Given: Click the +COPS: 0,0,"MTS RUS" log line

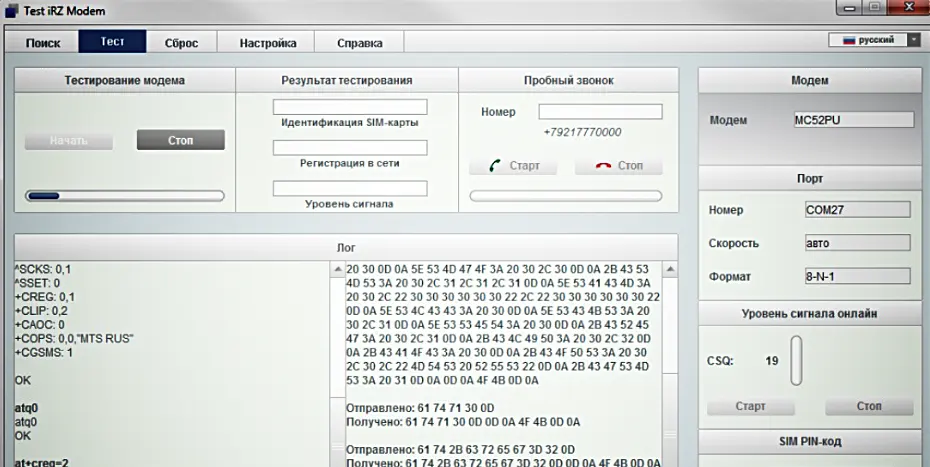Looking at the screenshot, I should click(x=74, y=338).
